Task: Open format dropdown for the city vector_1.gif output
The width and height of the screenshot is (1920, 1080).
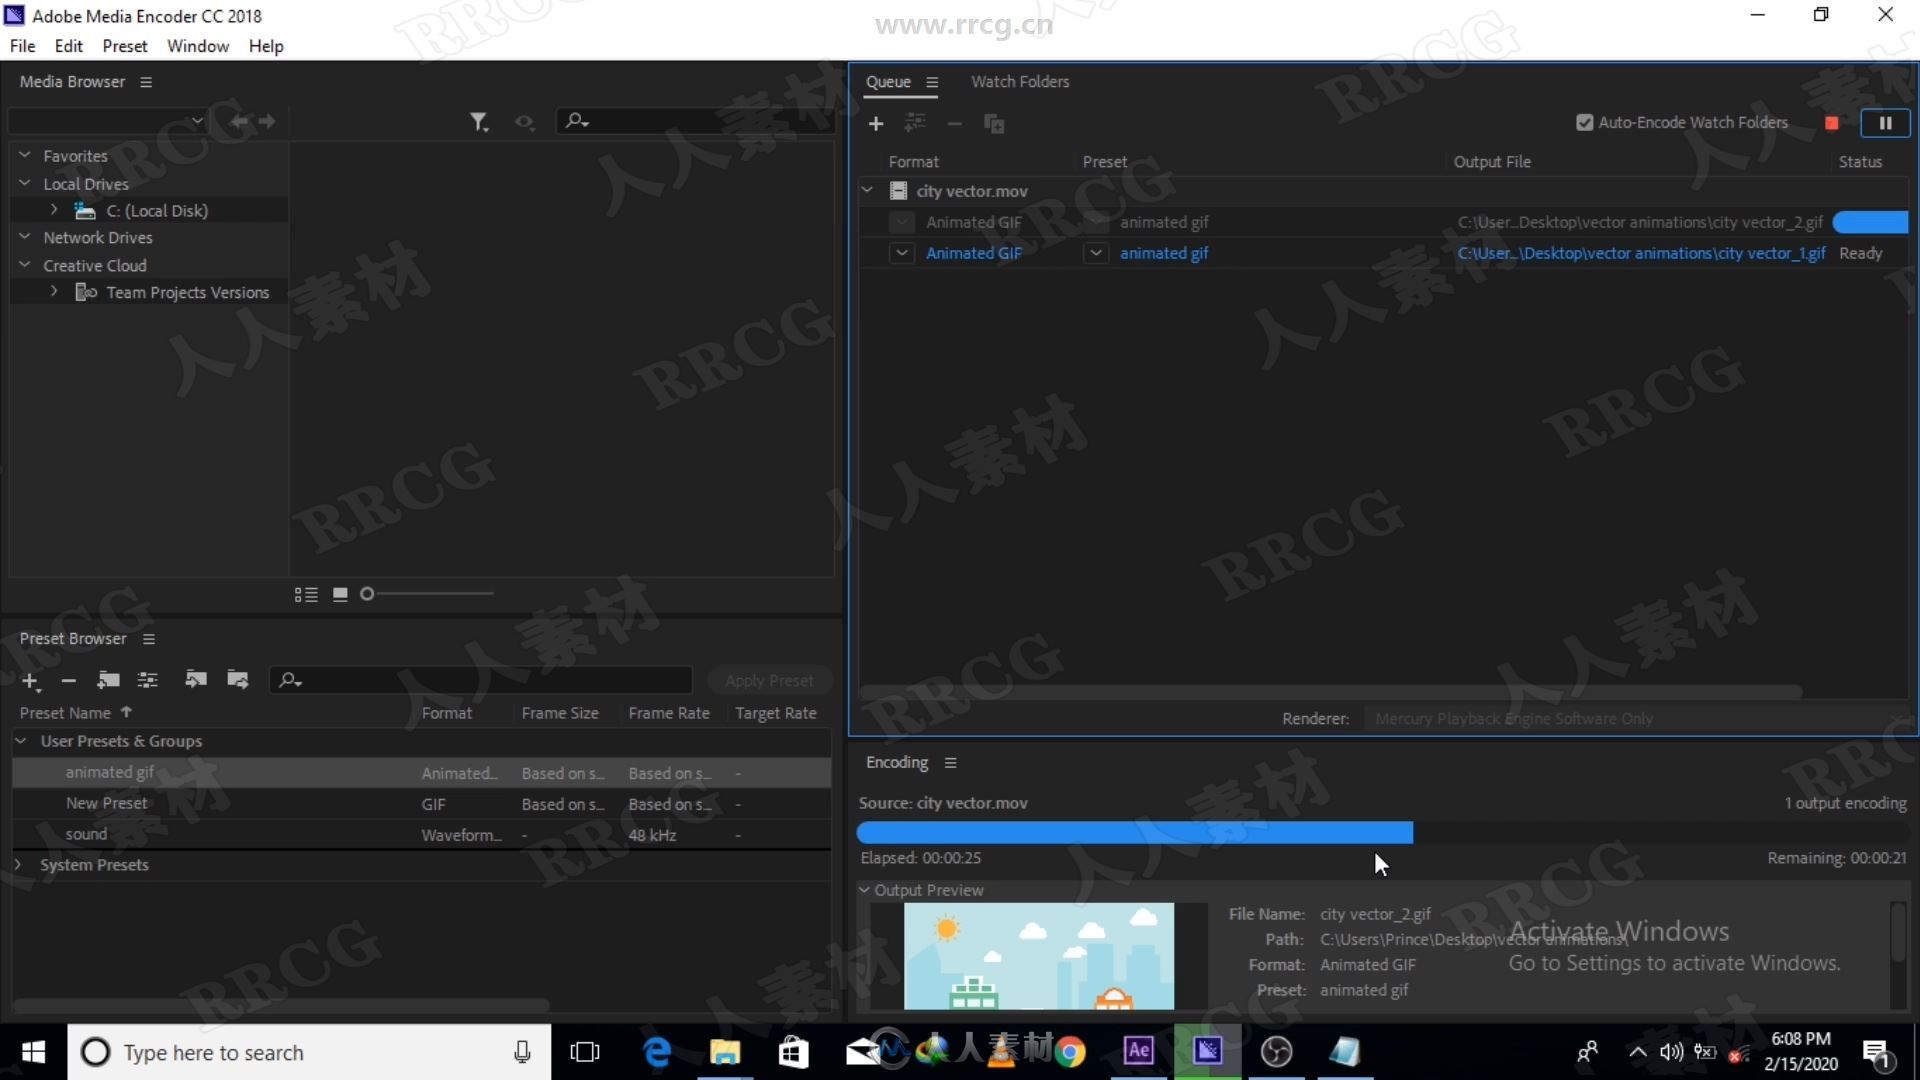Action: (902, 253)
